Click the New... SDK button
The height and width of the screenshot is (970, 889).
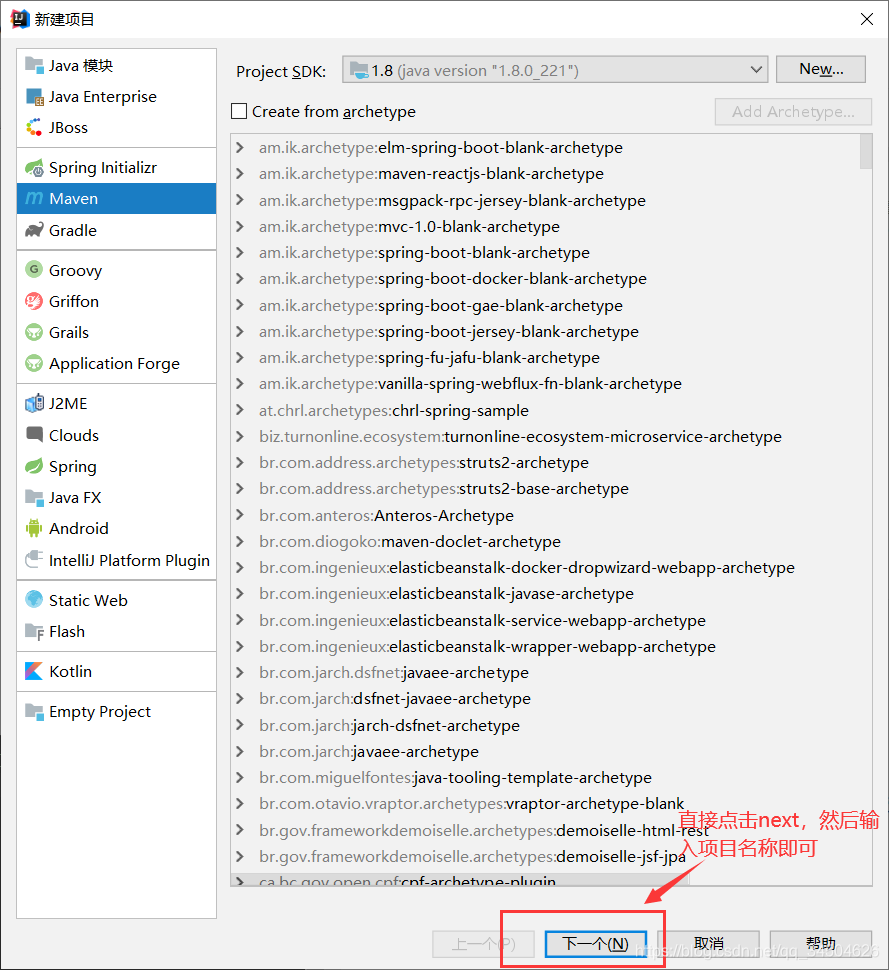tap(821, 69)
